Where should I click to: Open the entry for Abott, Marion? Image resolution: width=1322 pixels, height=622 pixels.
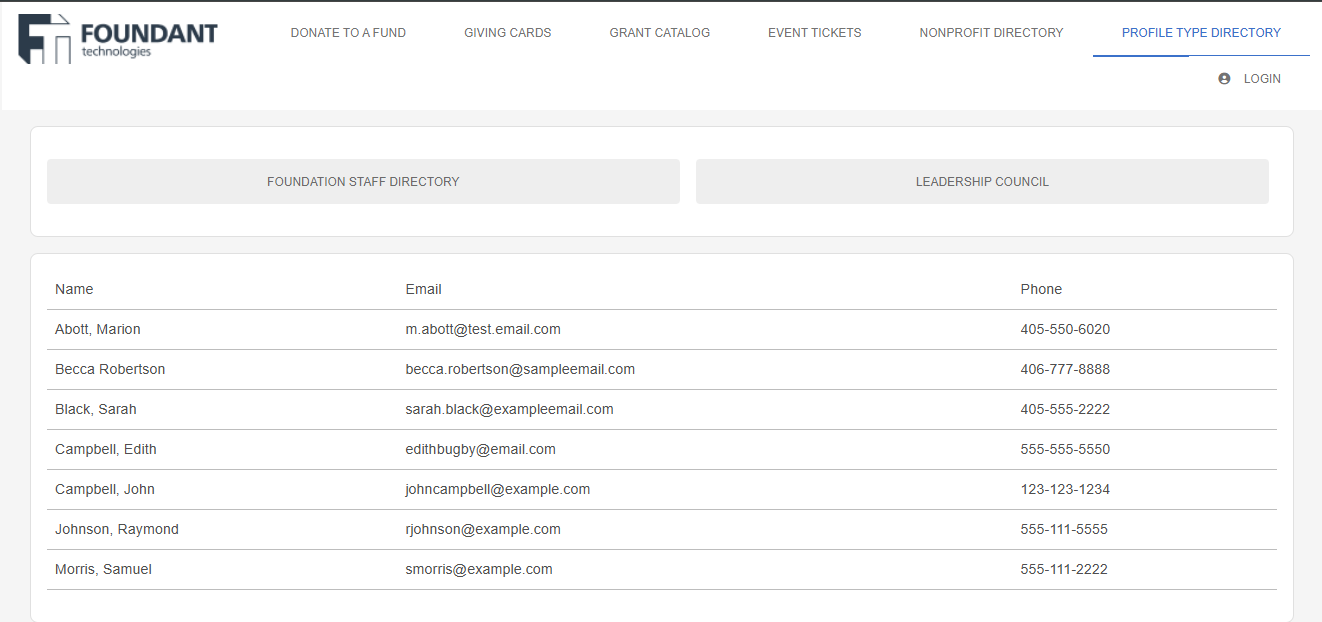[97, 329]
